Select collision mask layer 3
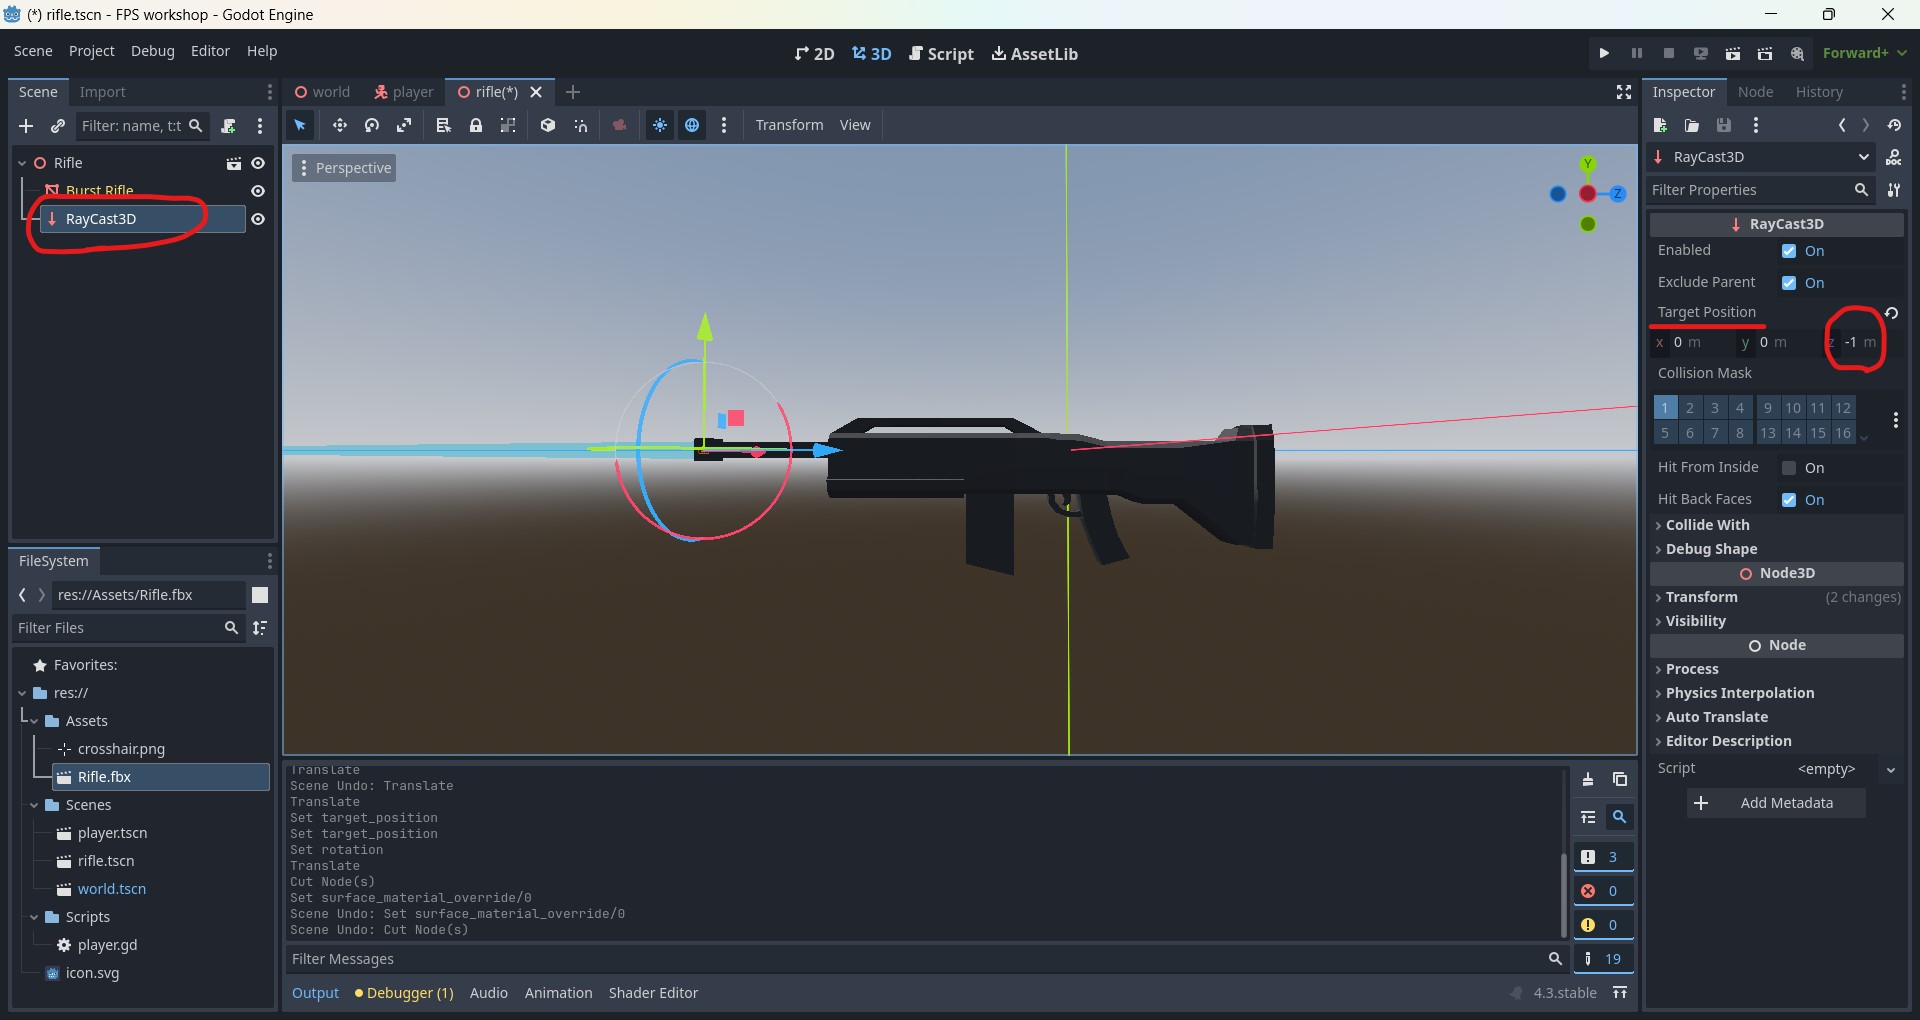This screenshot has height=1020, width=1920. point(1714,407)
